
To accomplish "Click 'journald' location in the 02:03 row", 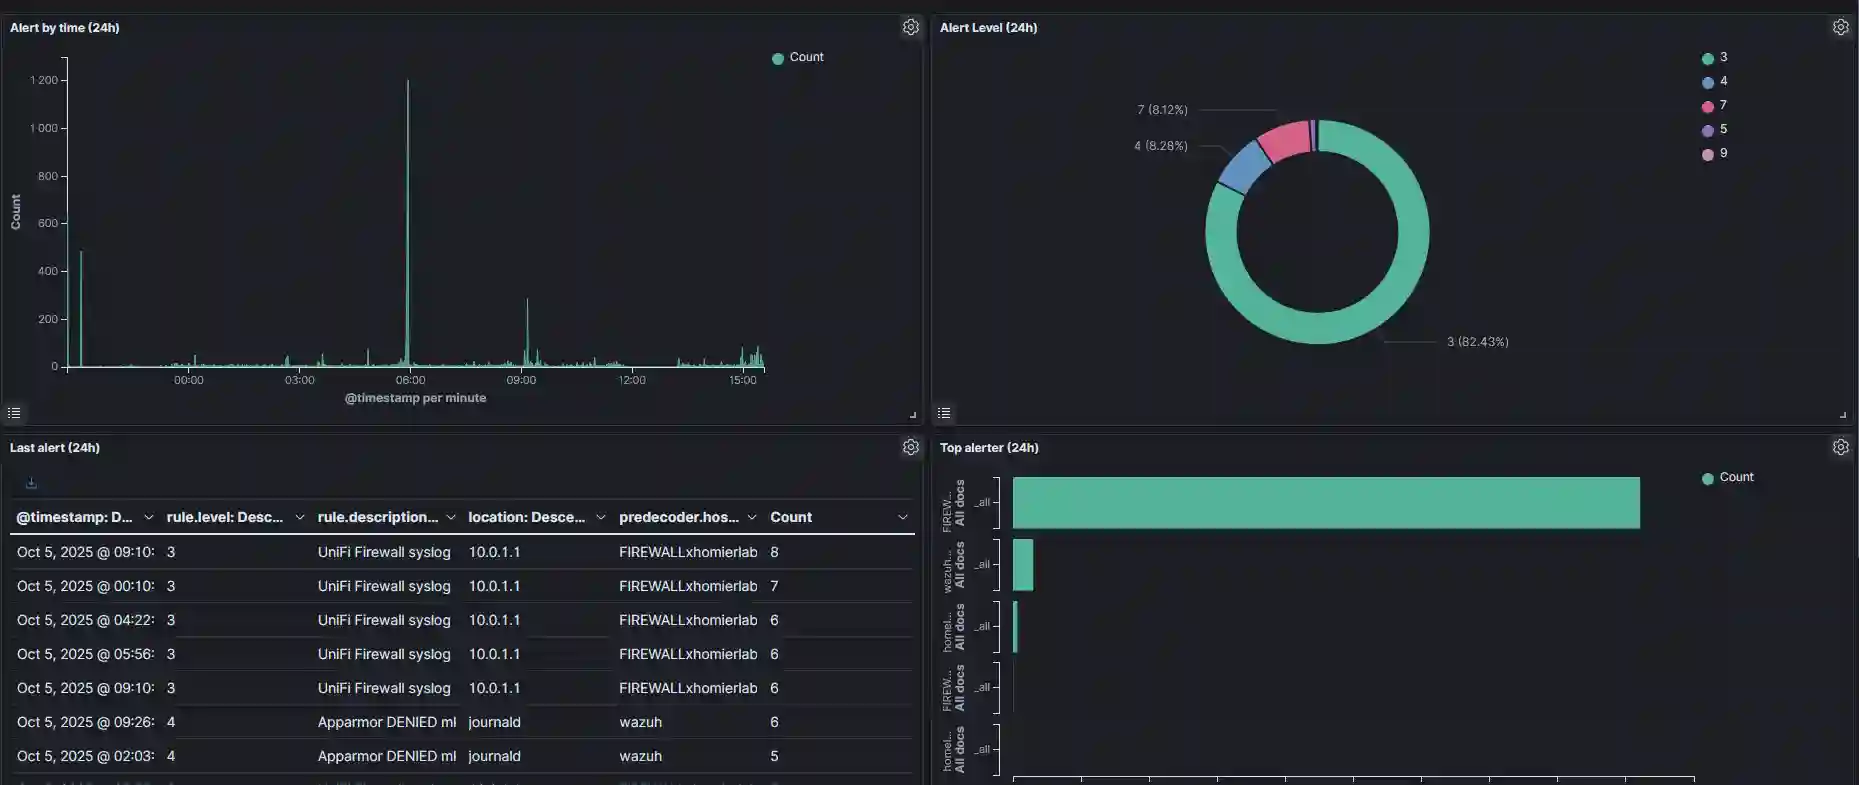I will [494, 756].
